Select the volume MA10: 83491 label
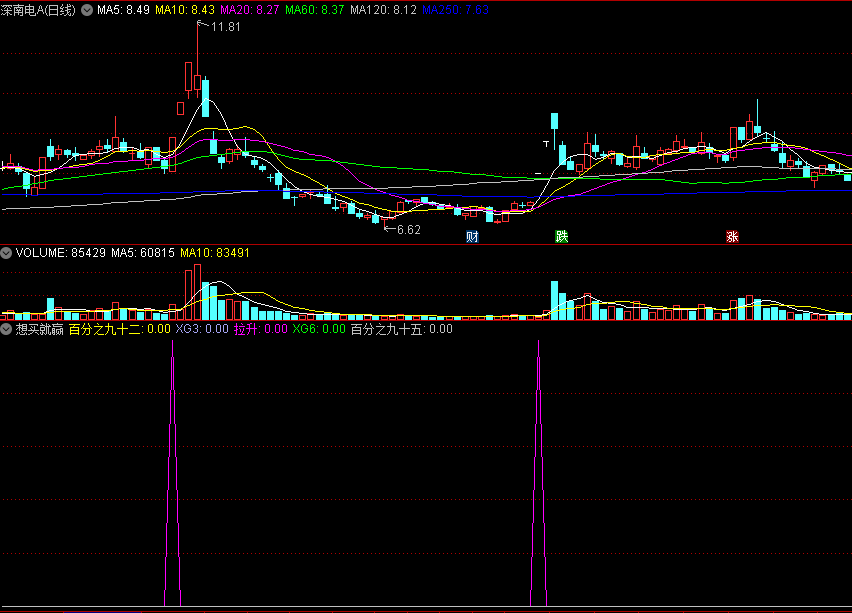The height and width of the screenshot is (613, 852). click(x=215, y=253)
